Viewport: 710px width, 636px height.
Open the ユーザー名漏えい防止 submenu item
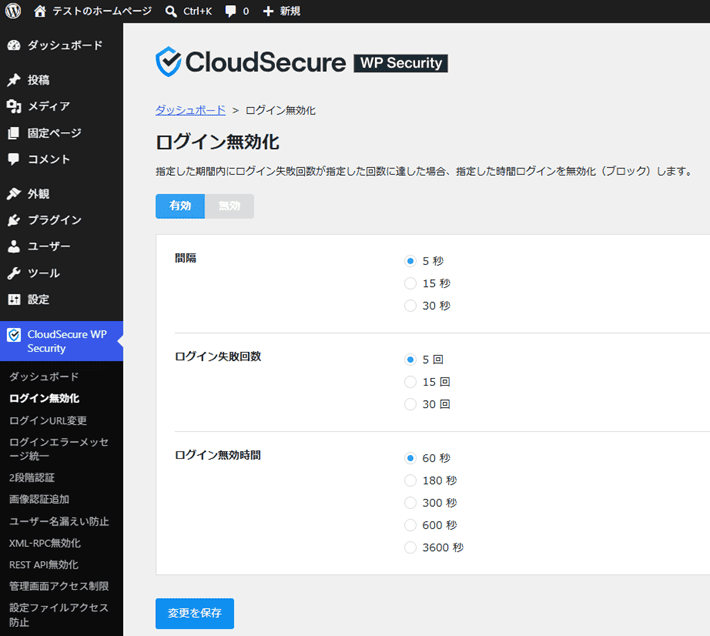59,521
